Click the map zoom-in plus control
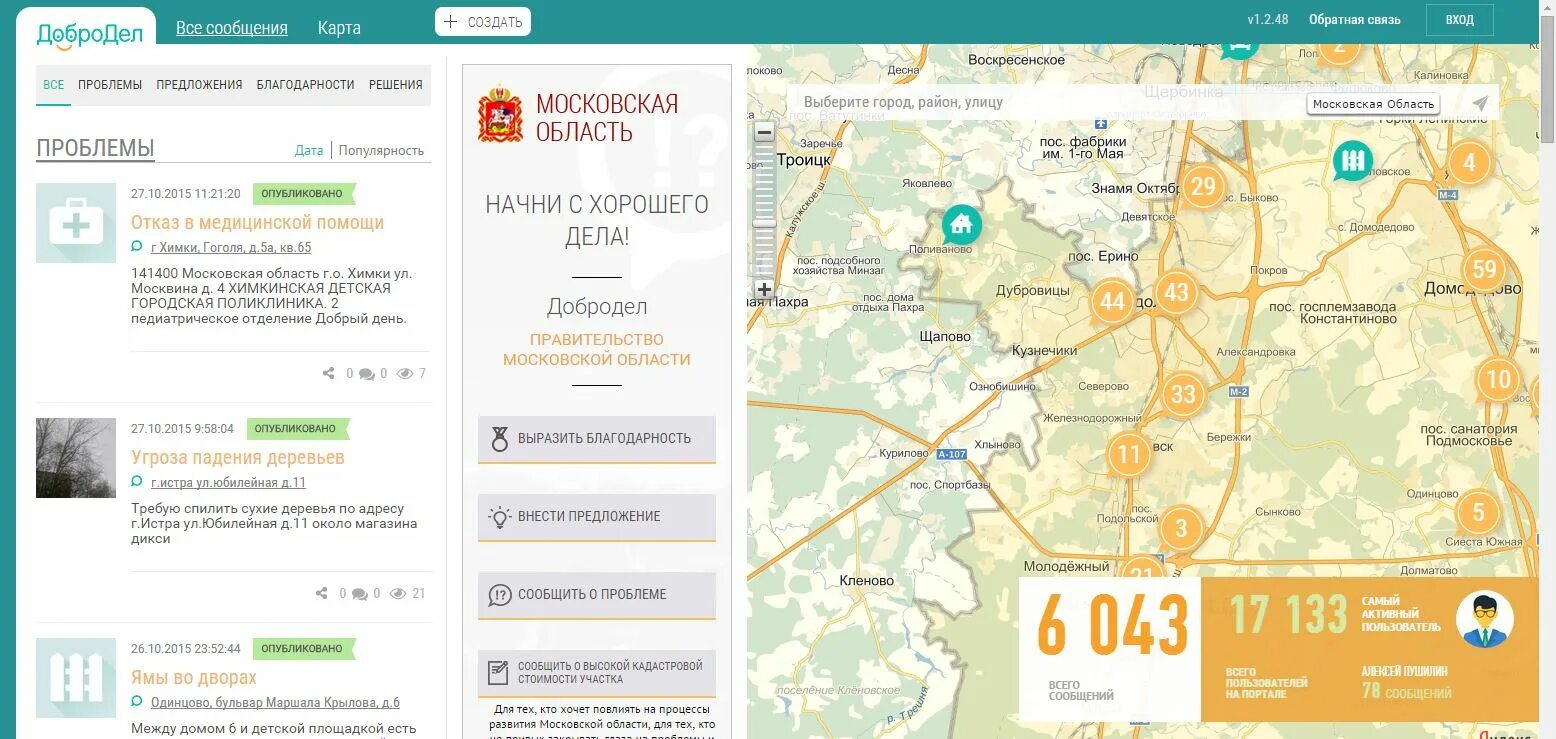Image resolution: width=1556 pixels, height=739 pixels. [763, 289]
